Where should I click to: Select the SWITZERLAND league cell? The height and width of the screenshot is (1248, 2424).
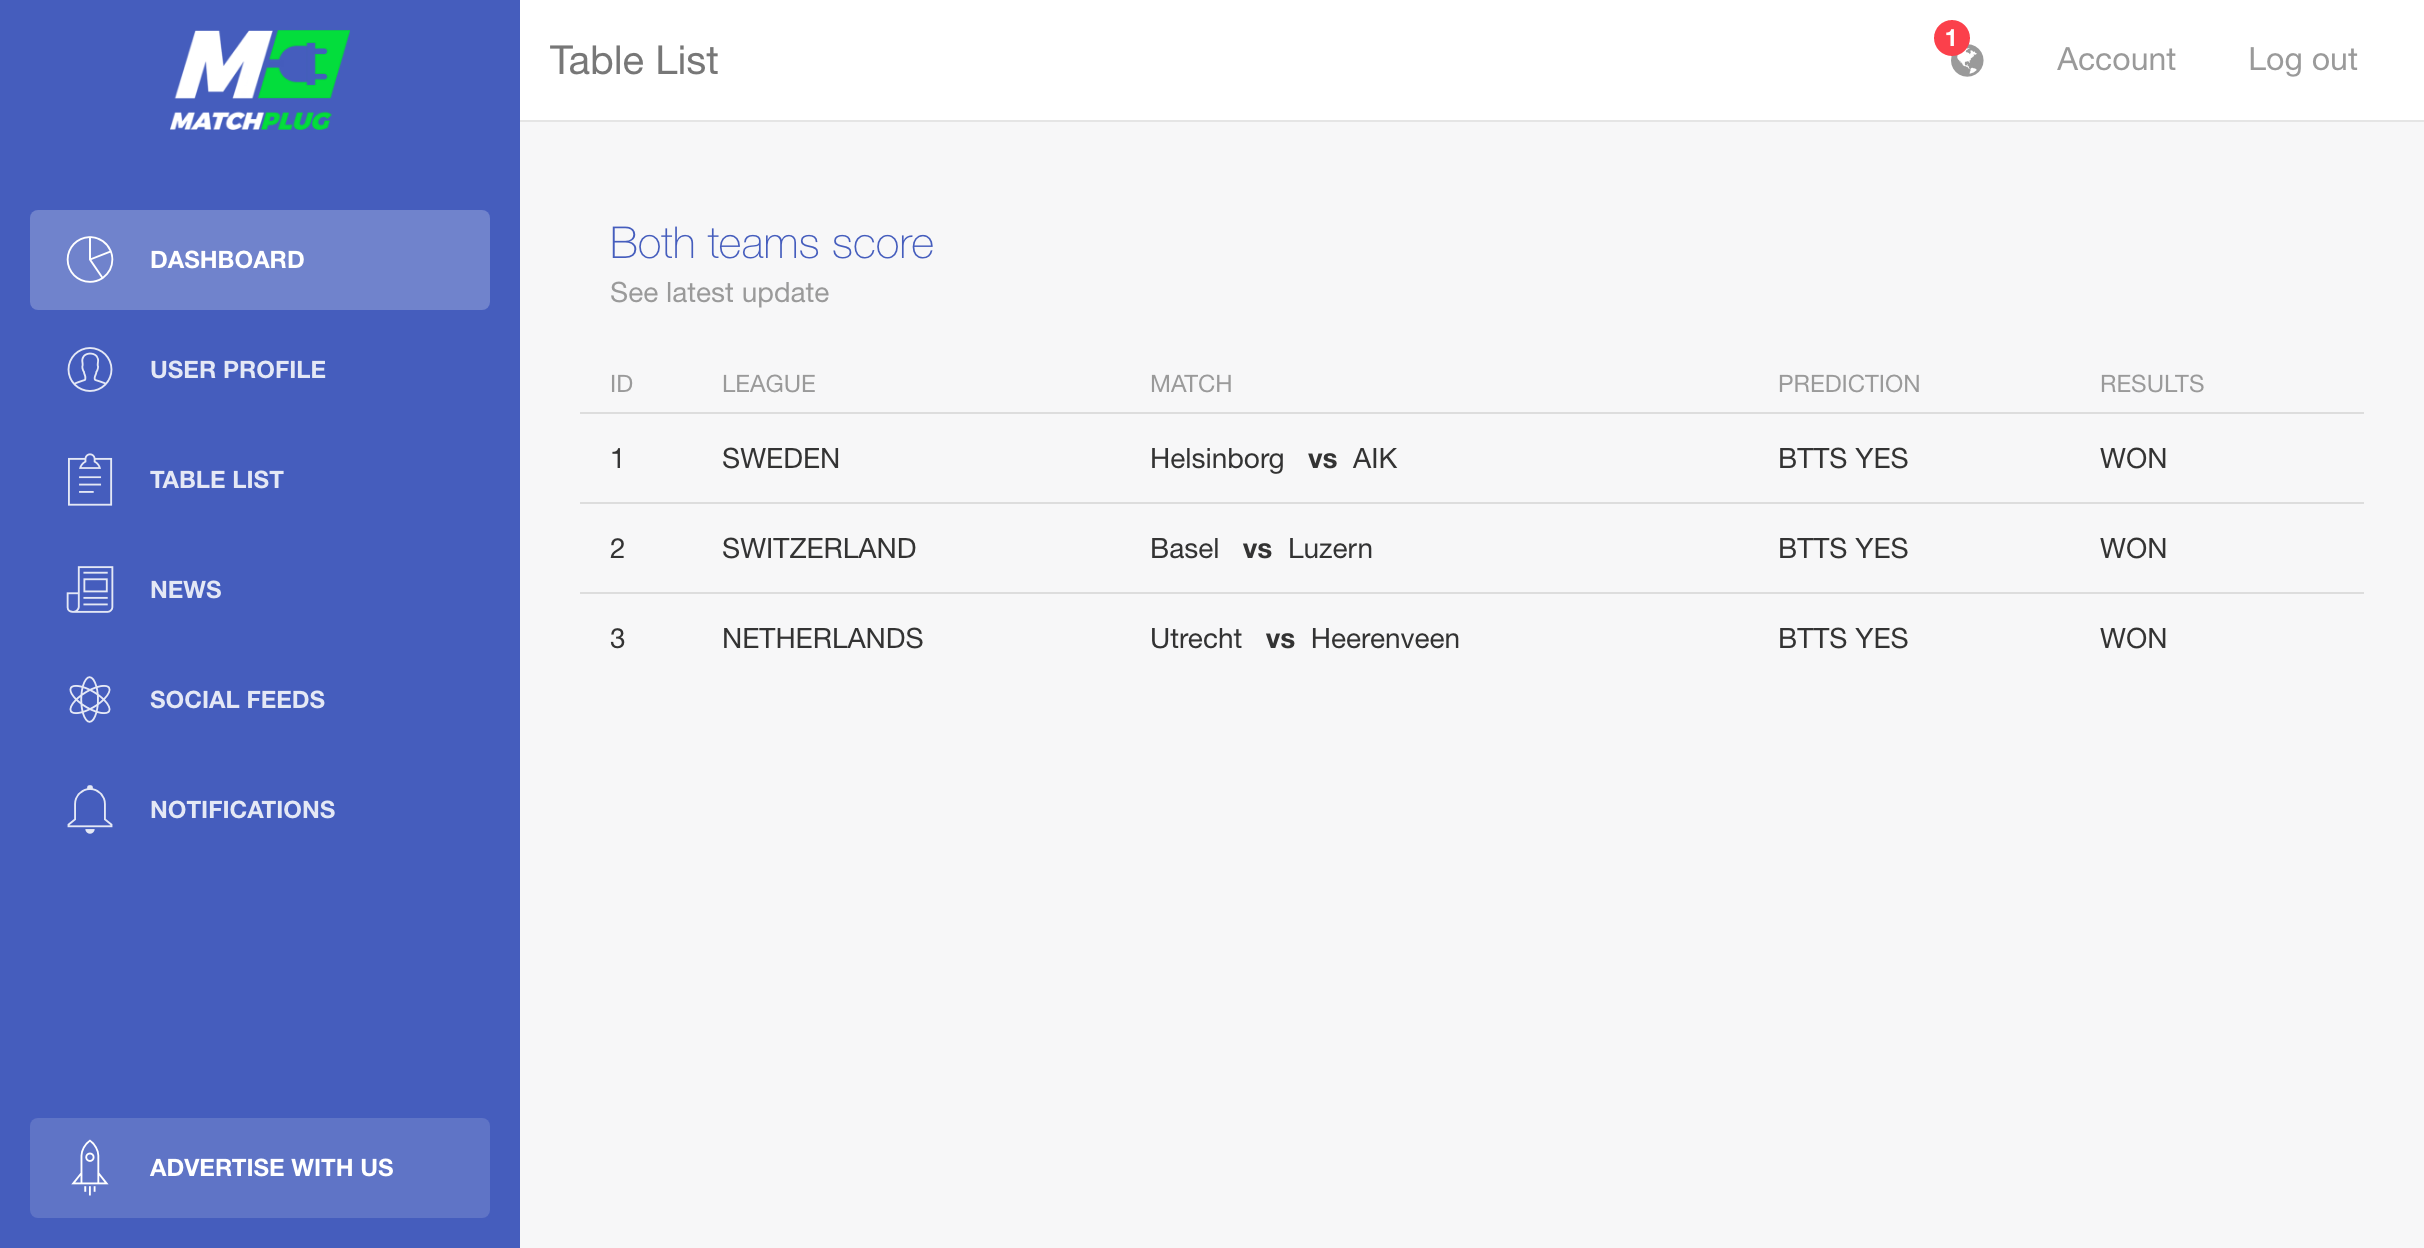[x=819, y=549]
